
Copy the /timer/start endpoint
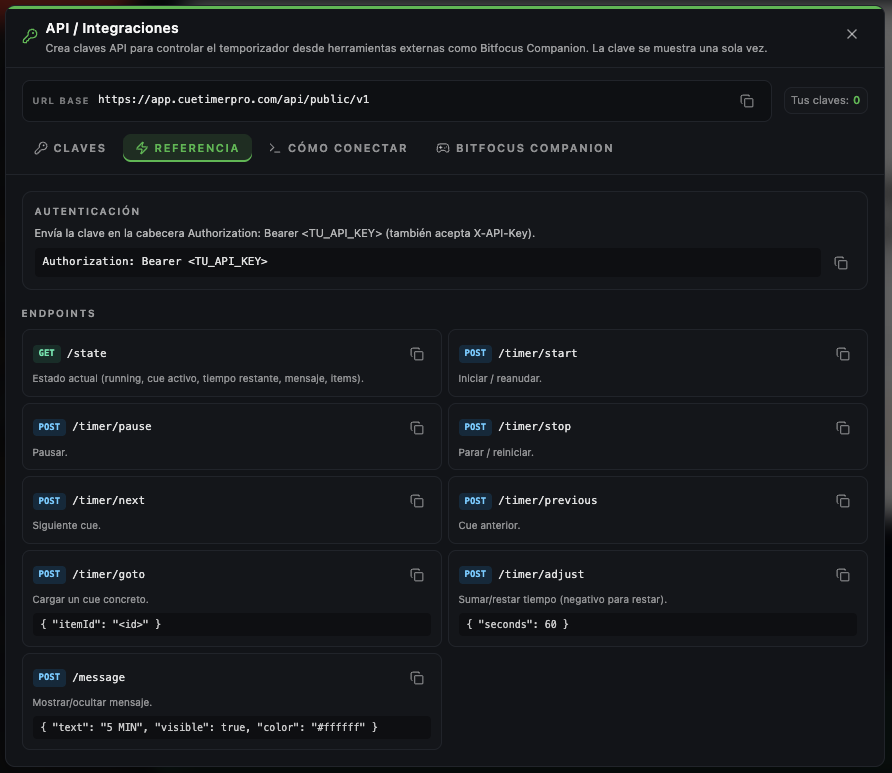[x=843, y=354]
